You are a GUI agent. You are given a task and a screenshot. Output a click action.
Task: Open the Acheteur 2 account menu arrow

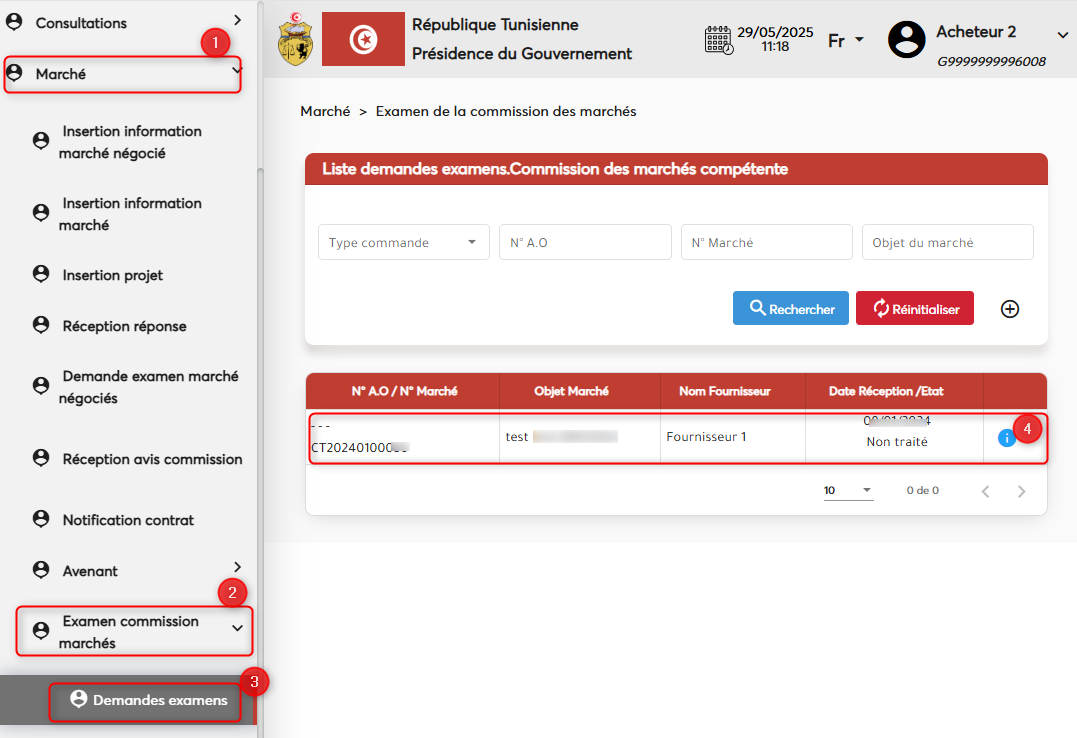click(1061, 36)
